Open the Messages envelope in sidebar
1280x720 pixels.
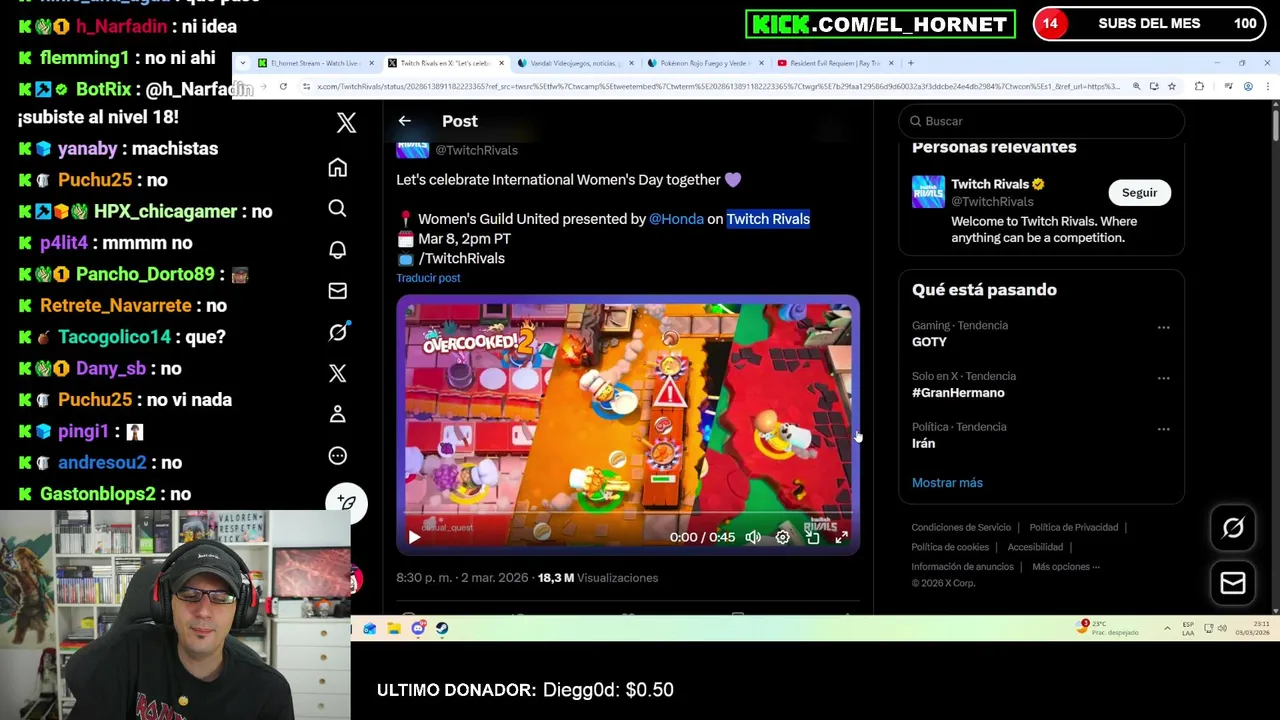338,290
